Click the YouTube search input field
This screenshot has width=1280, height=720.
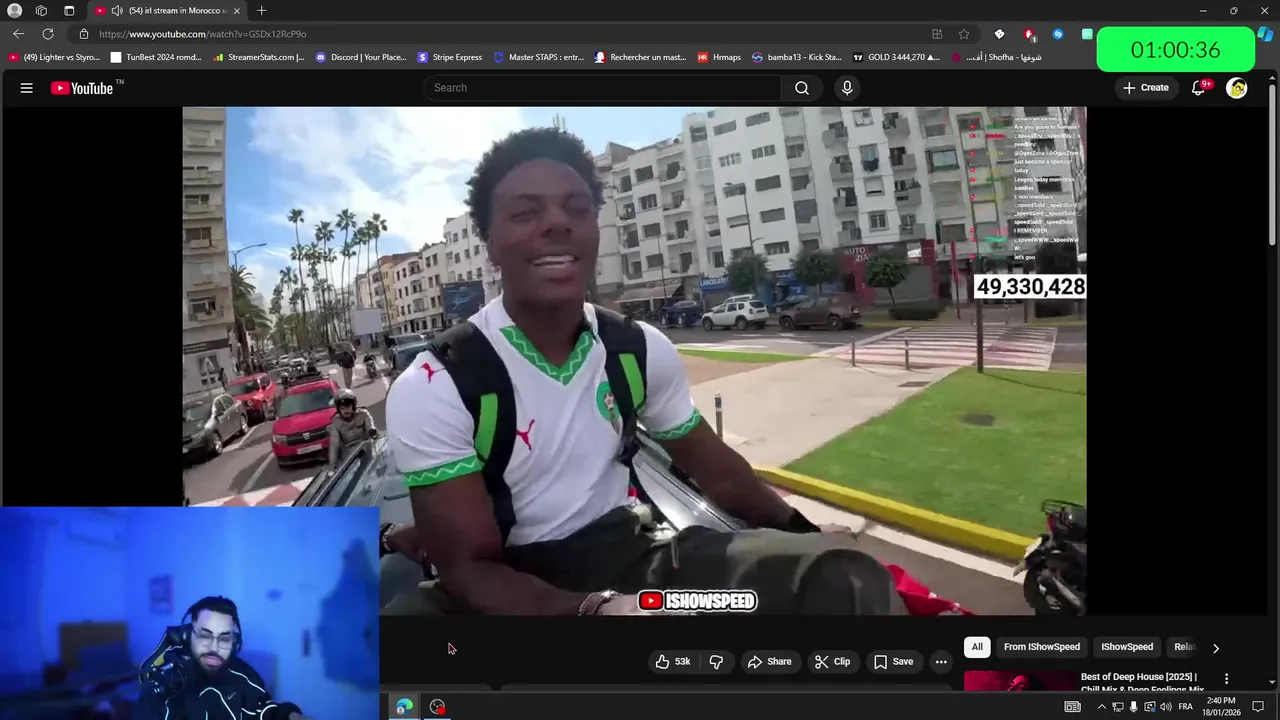[603, 88]
